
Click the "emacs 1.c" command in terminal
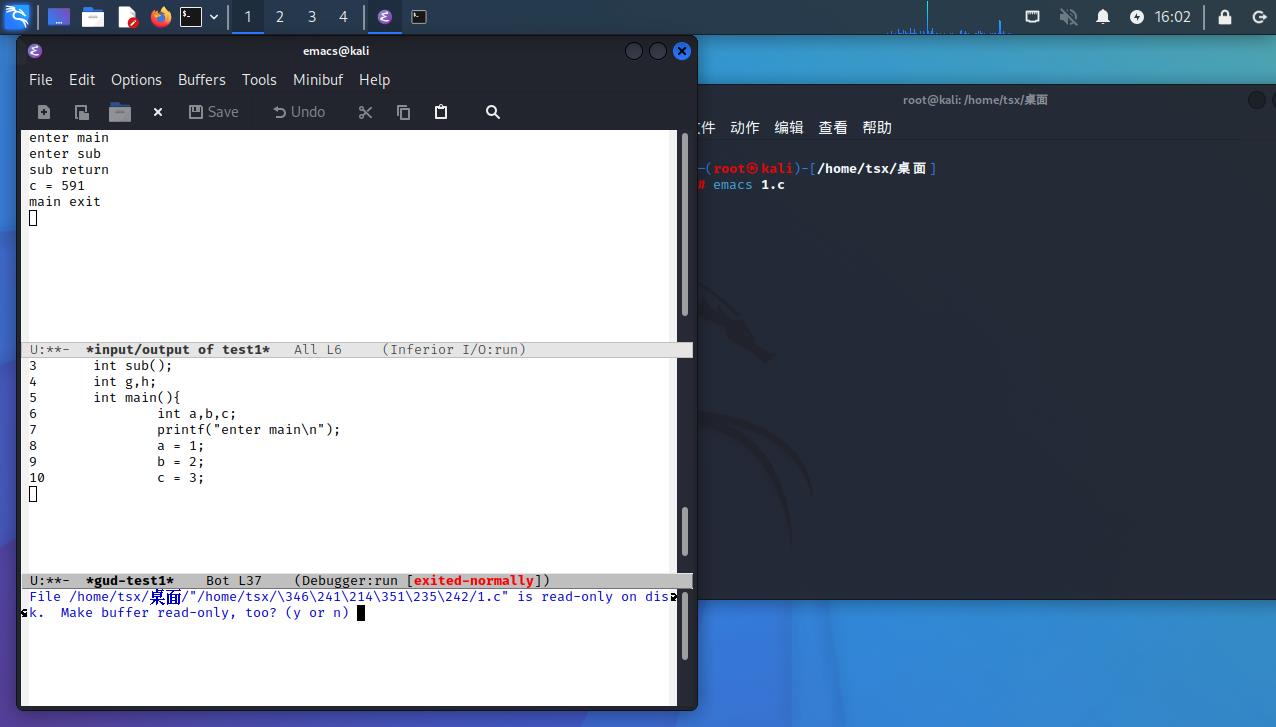click(749, 185)
